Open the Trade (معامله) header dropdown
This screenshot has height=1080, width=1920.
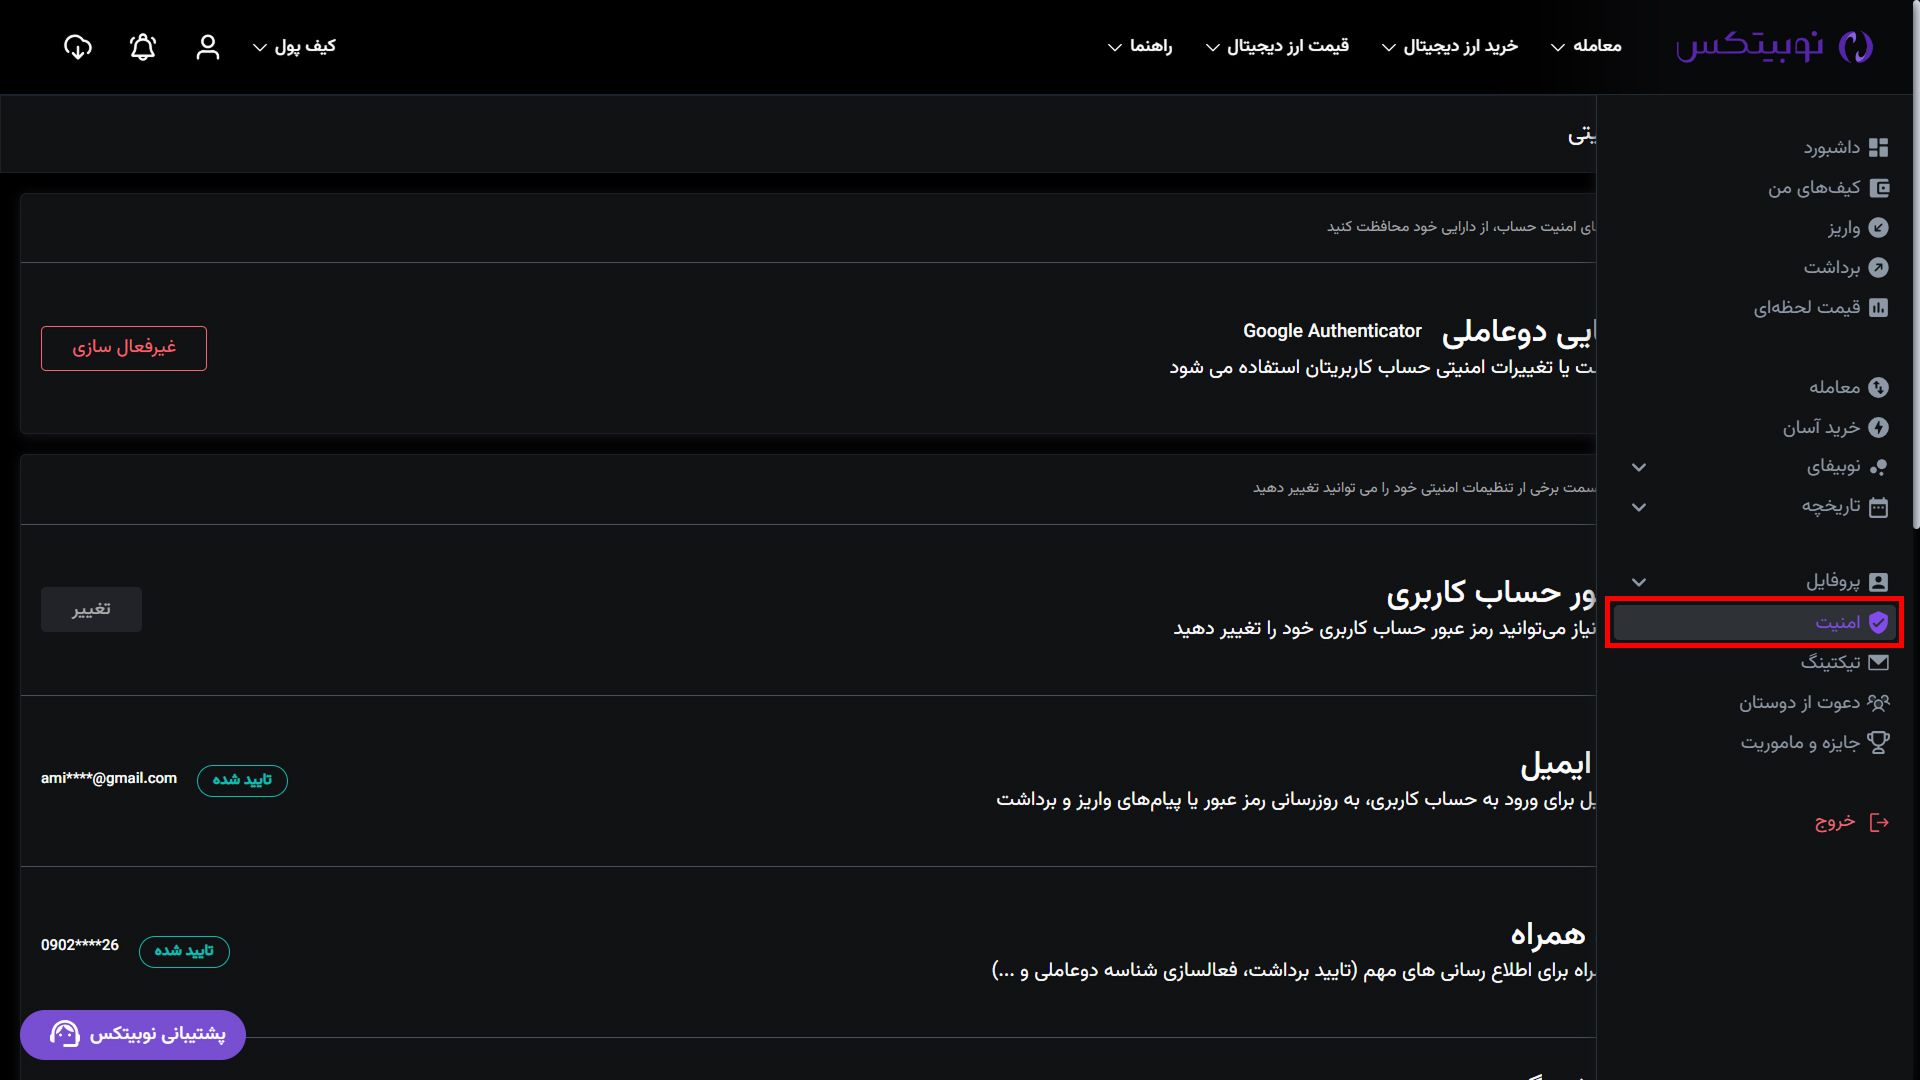(x=1586, y=46)
